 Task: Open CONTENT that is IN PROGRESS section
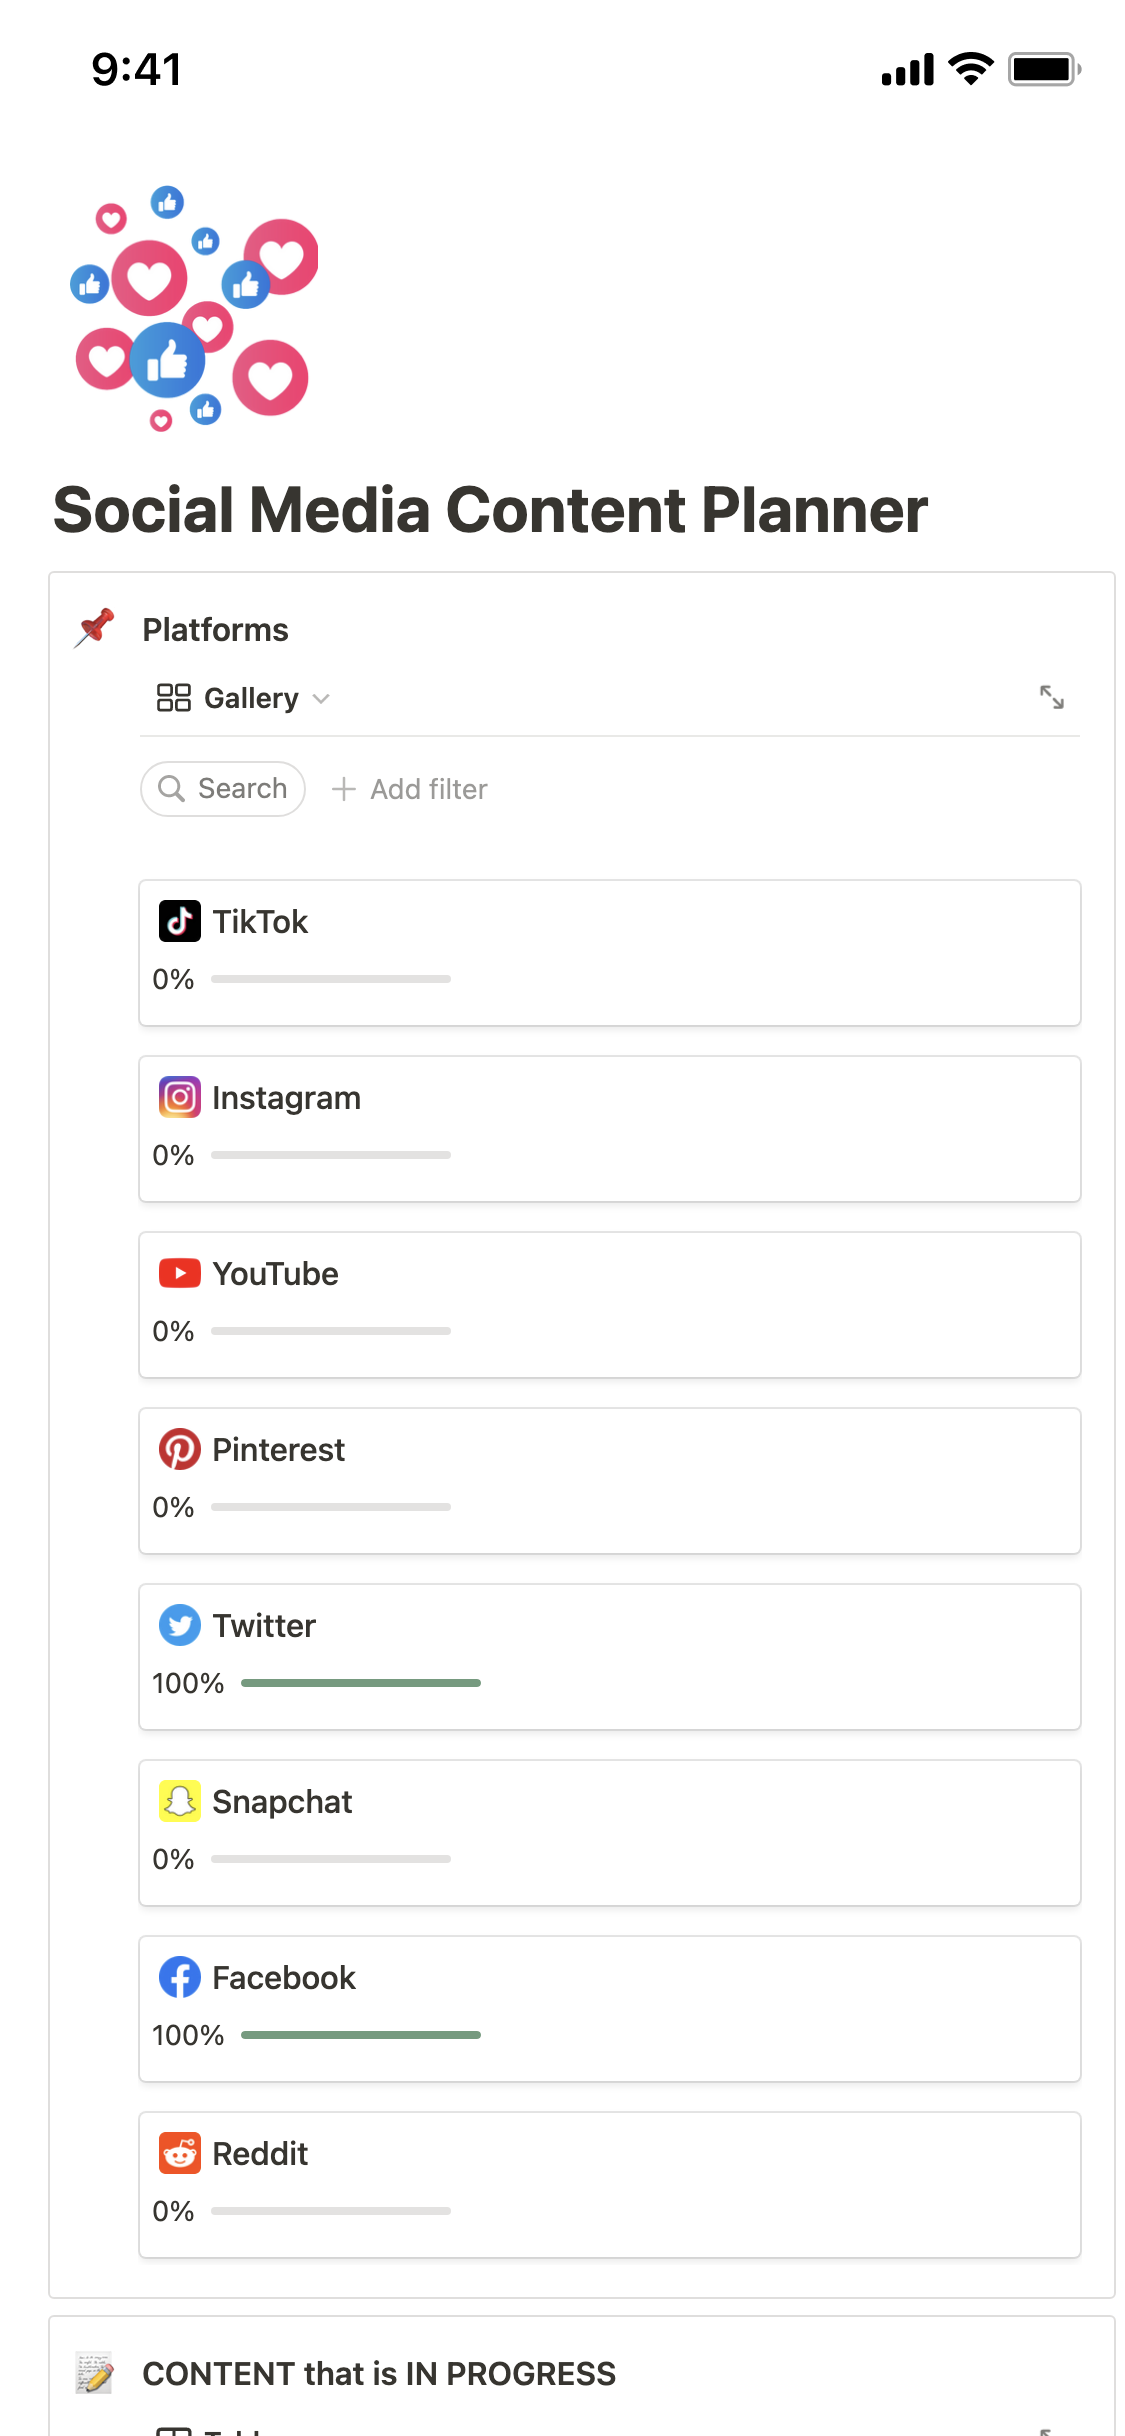pos(378,2373)
